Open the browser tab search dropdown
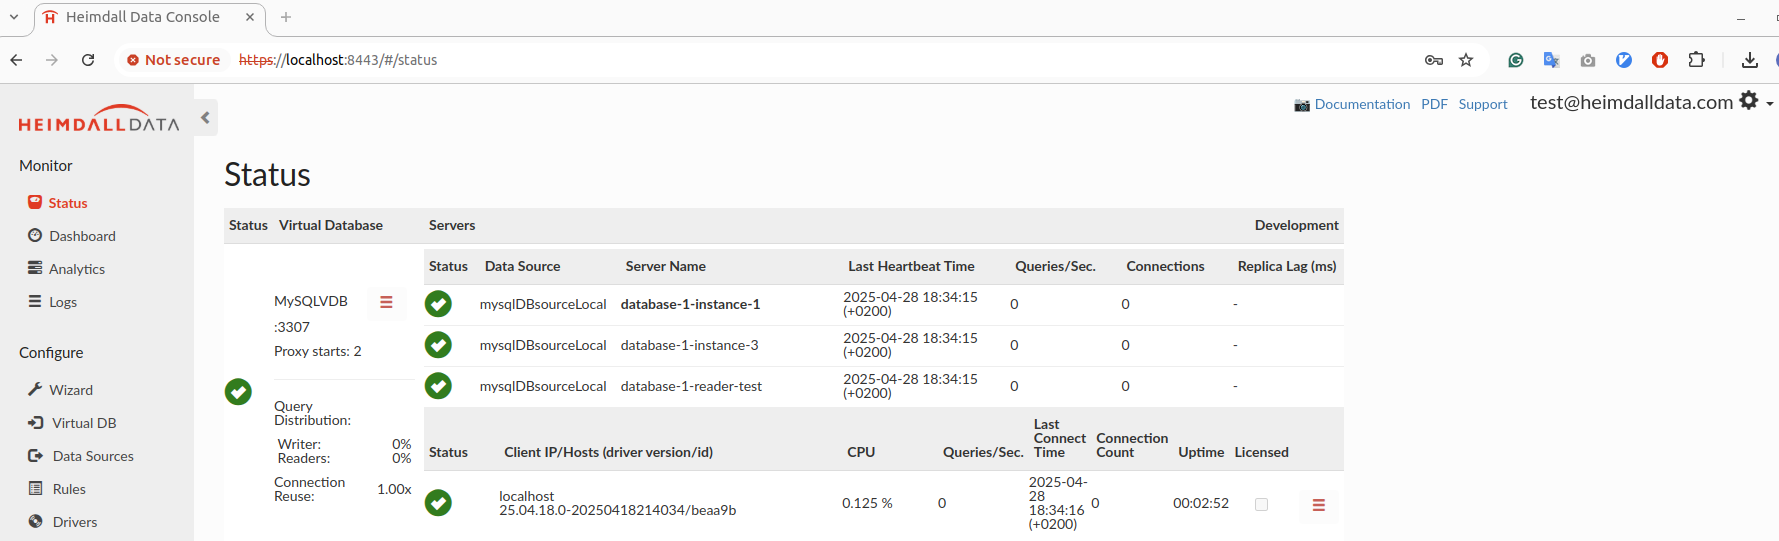1779x541 pixels. pyautogui.click(x=14, y=17)
